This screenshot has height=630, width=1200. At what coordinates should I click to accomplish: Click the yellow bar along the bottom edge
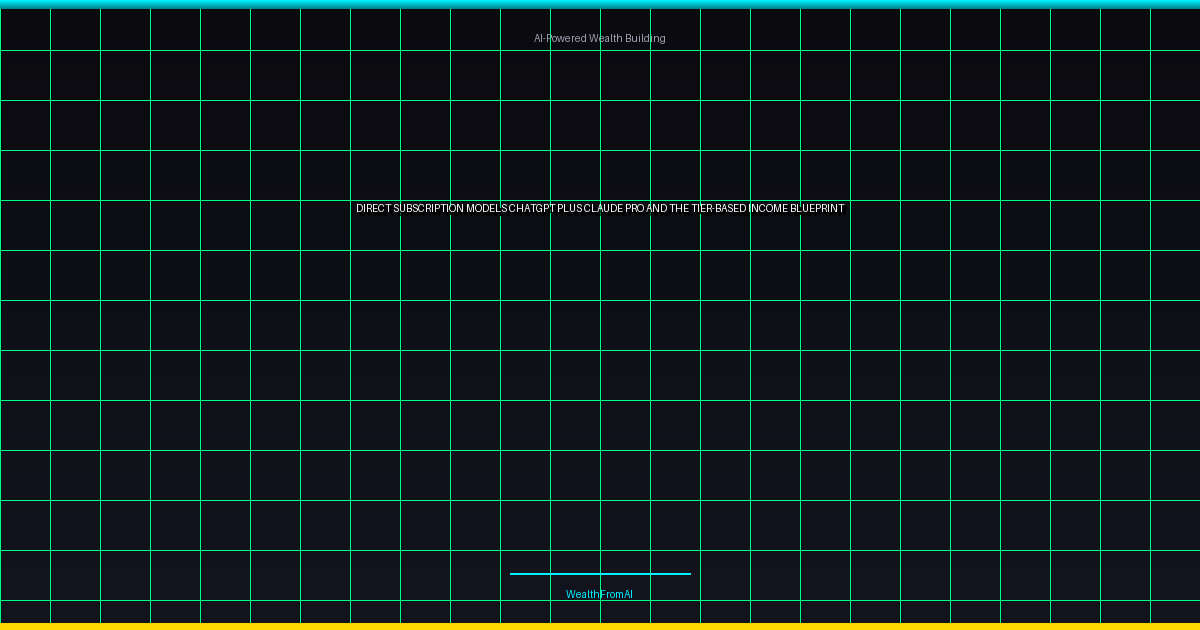[x=600, y=626]
